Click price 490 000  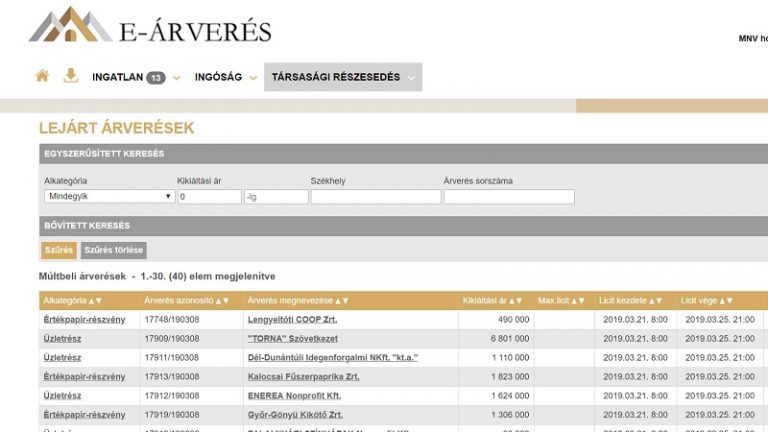point(513,319)
